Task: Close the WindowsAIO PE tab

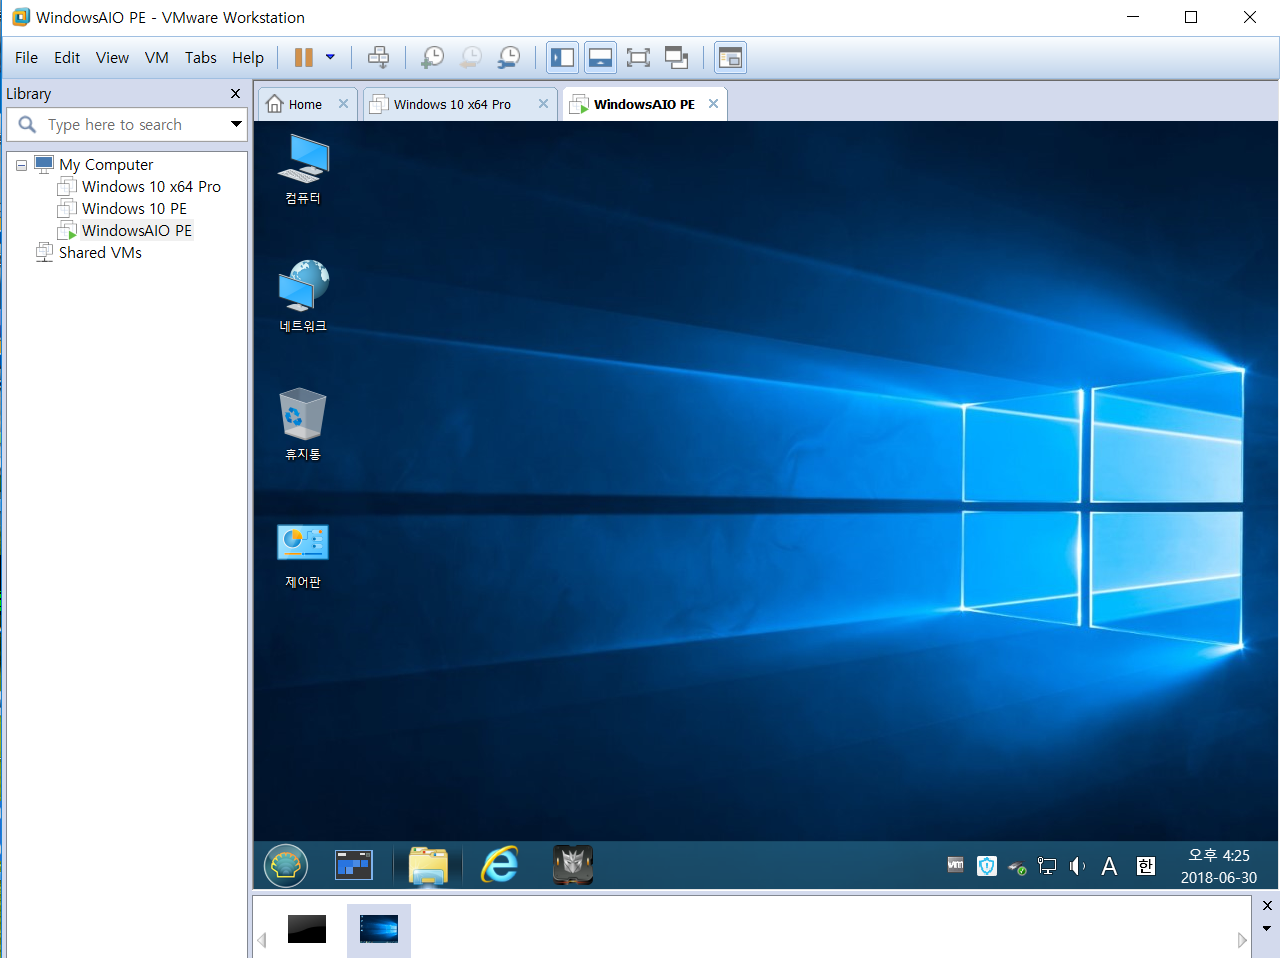Action: pyautogui.click(x=714, y=104)
